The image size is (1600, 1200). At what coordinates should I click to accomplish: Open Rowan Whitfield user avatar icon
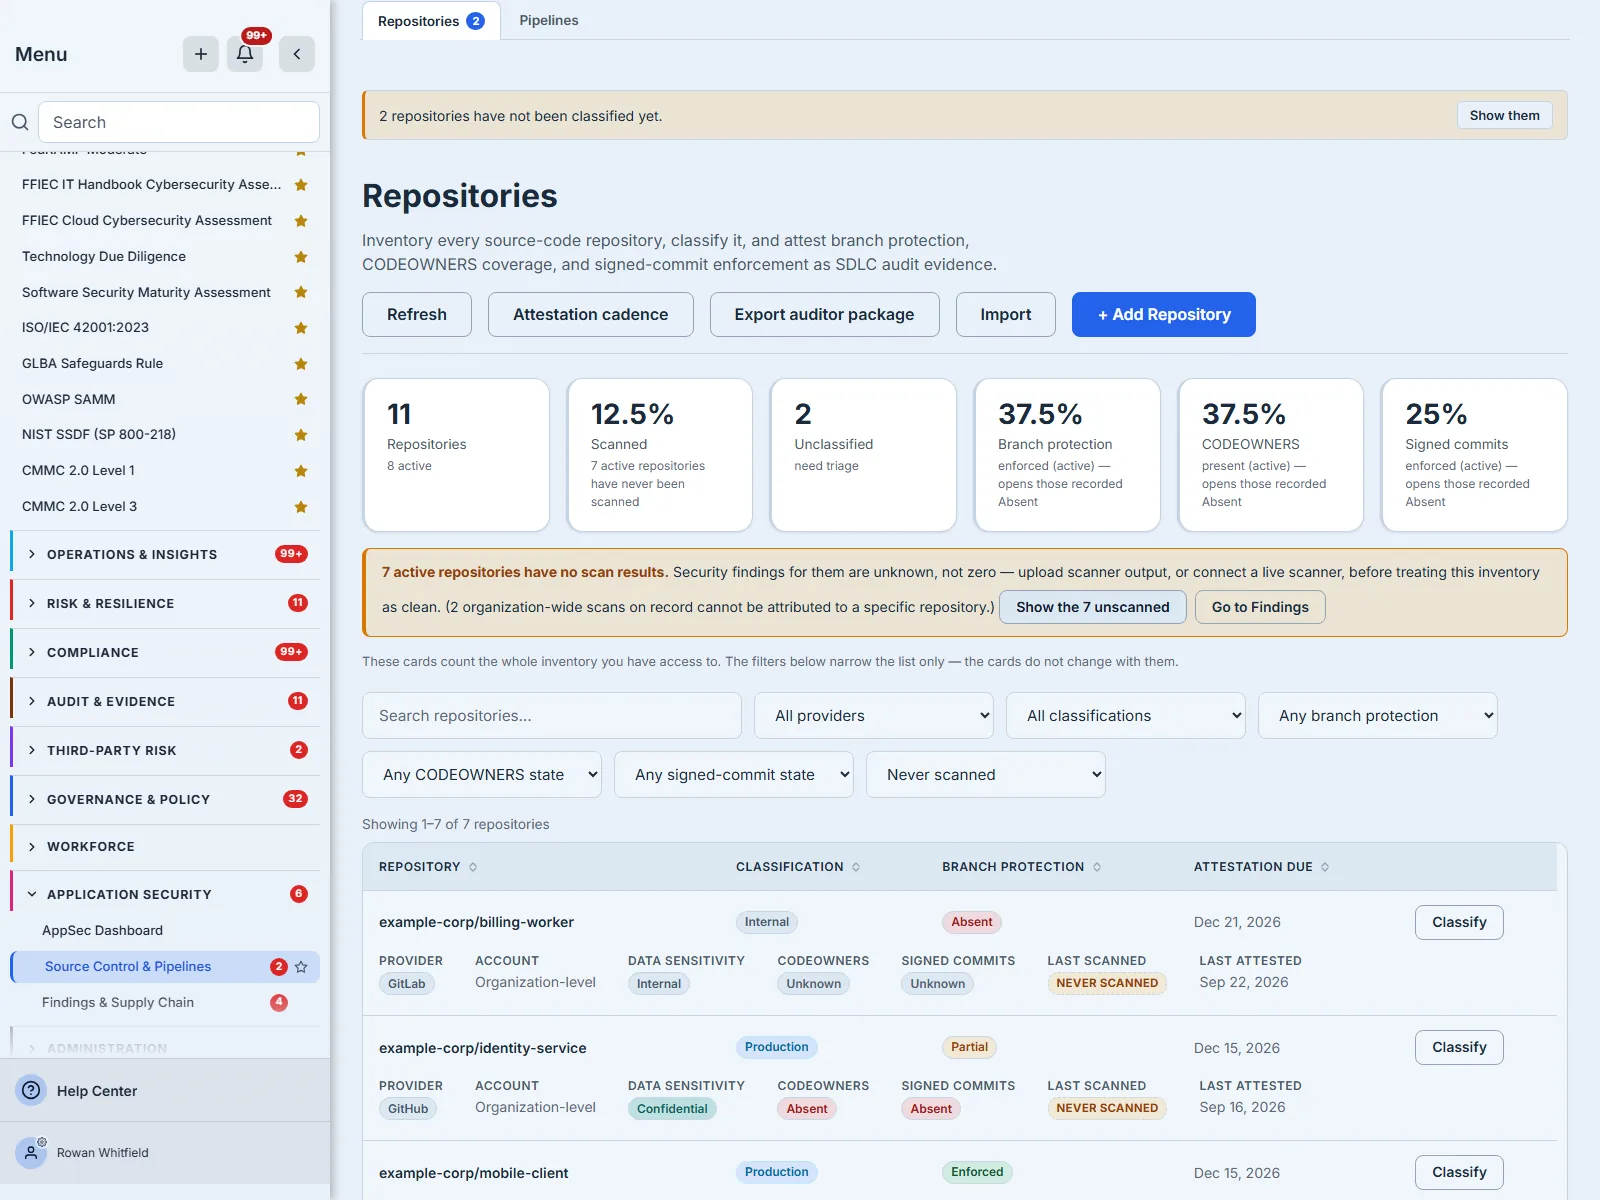(x=32, y=1152)
